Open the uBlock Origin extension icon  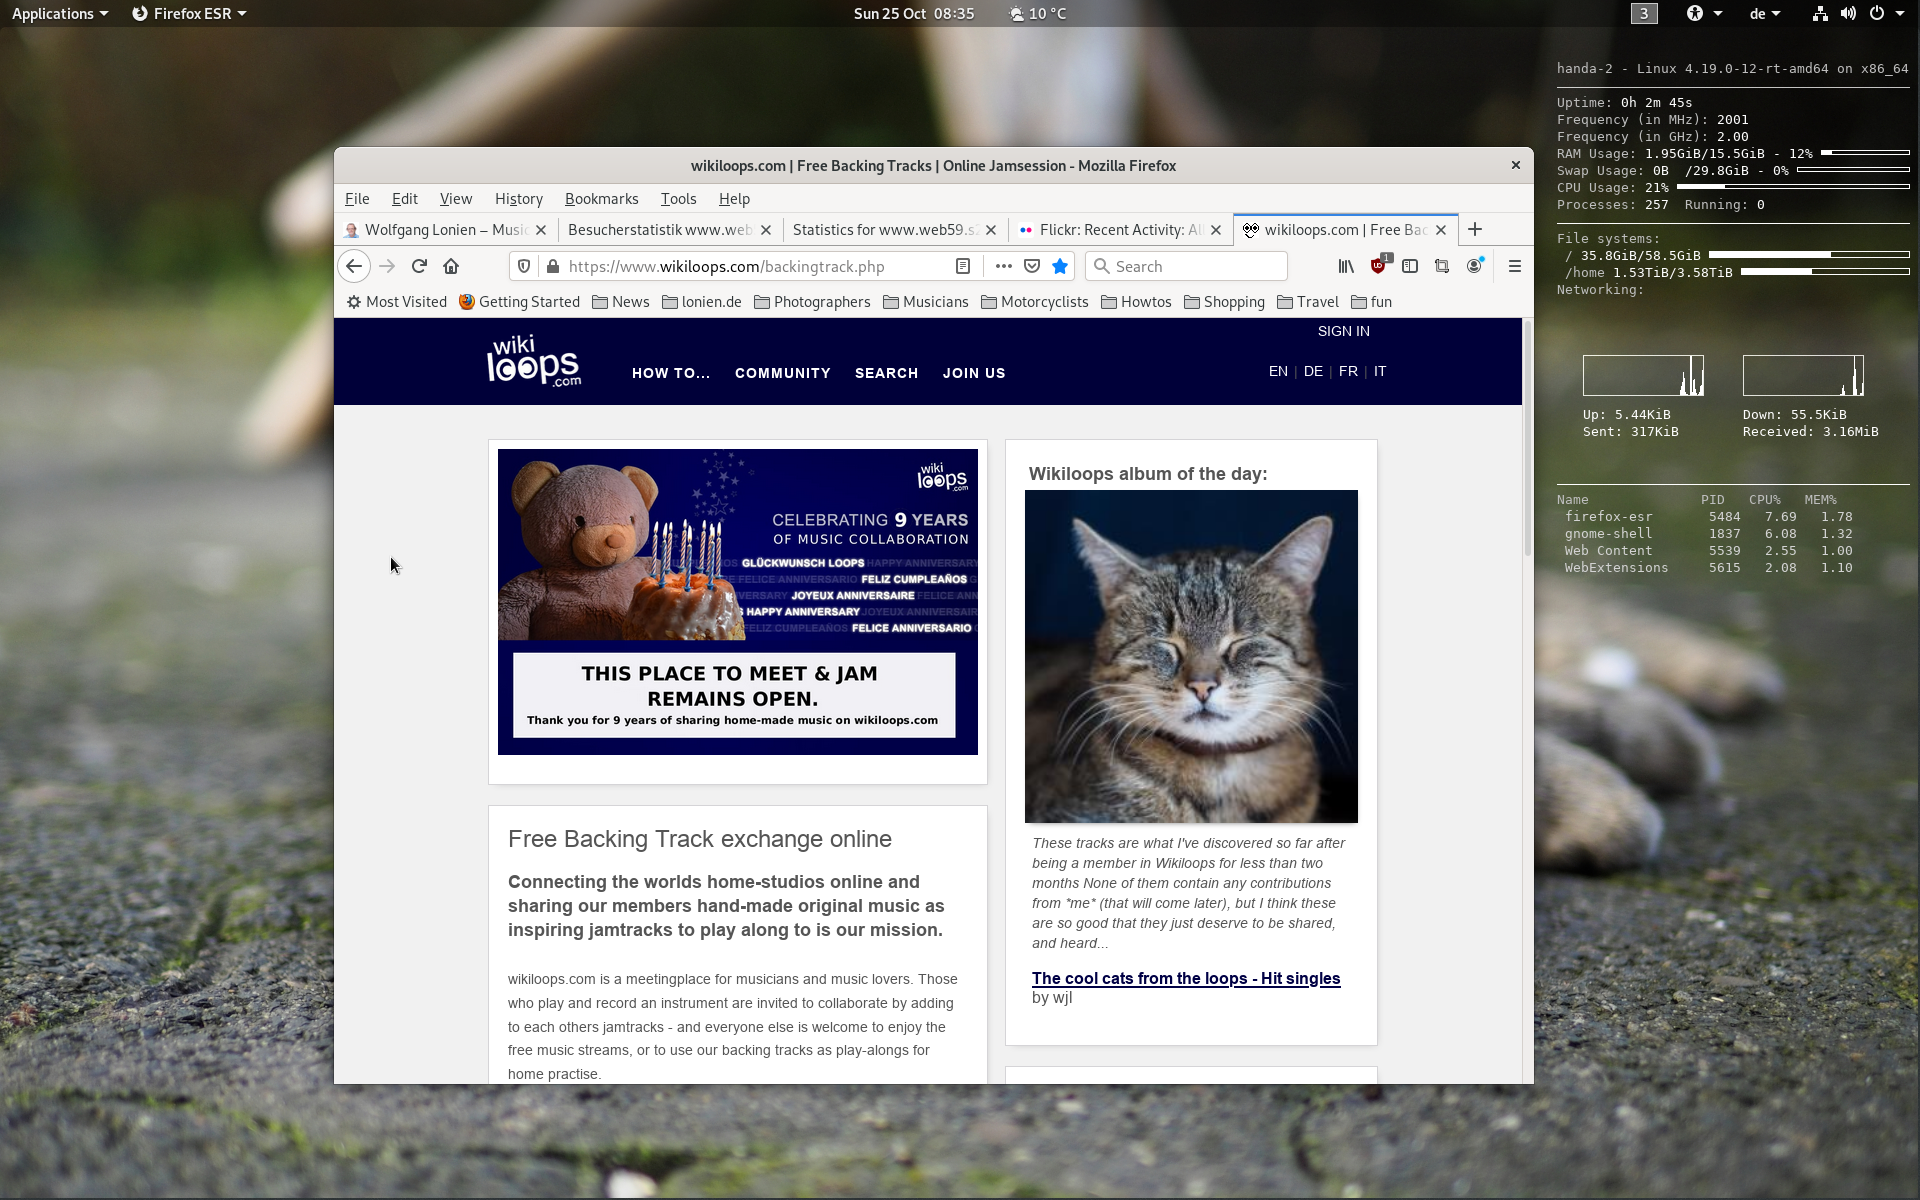(x=1378, y=265)
